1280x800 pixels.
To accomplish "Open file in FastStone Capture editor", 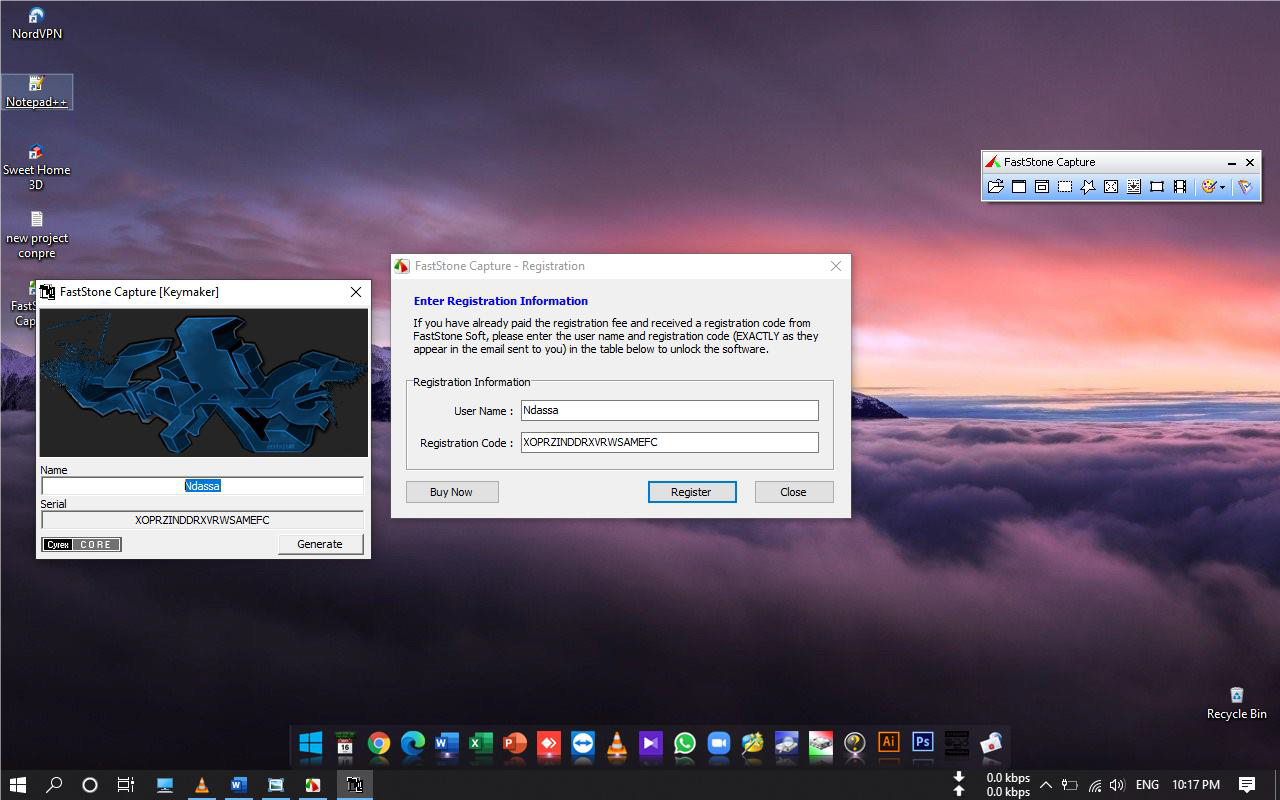I will click(x=995, y=187).
